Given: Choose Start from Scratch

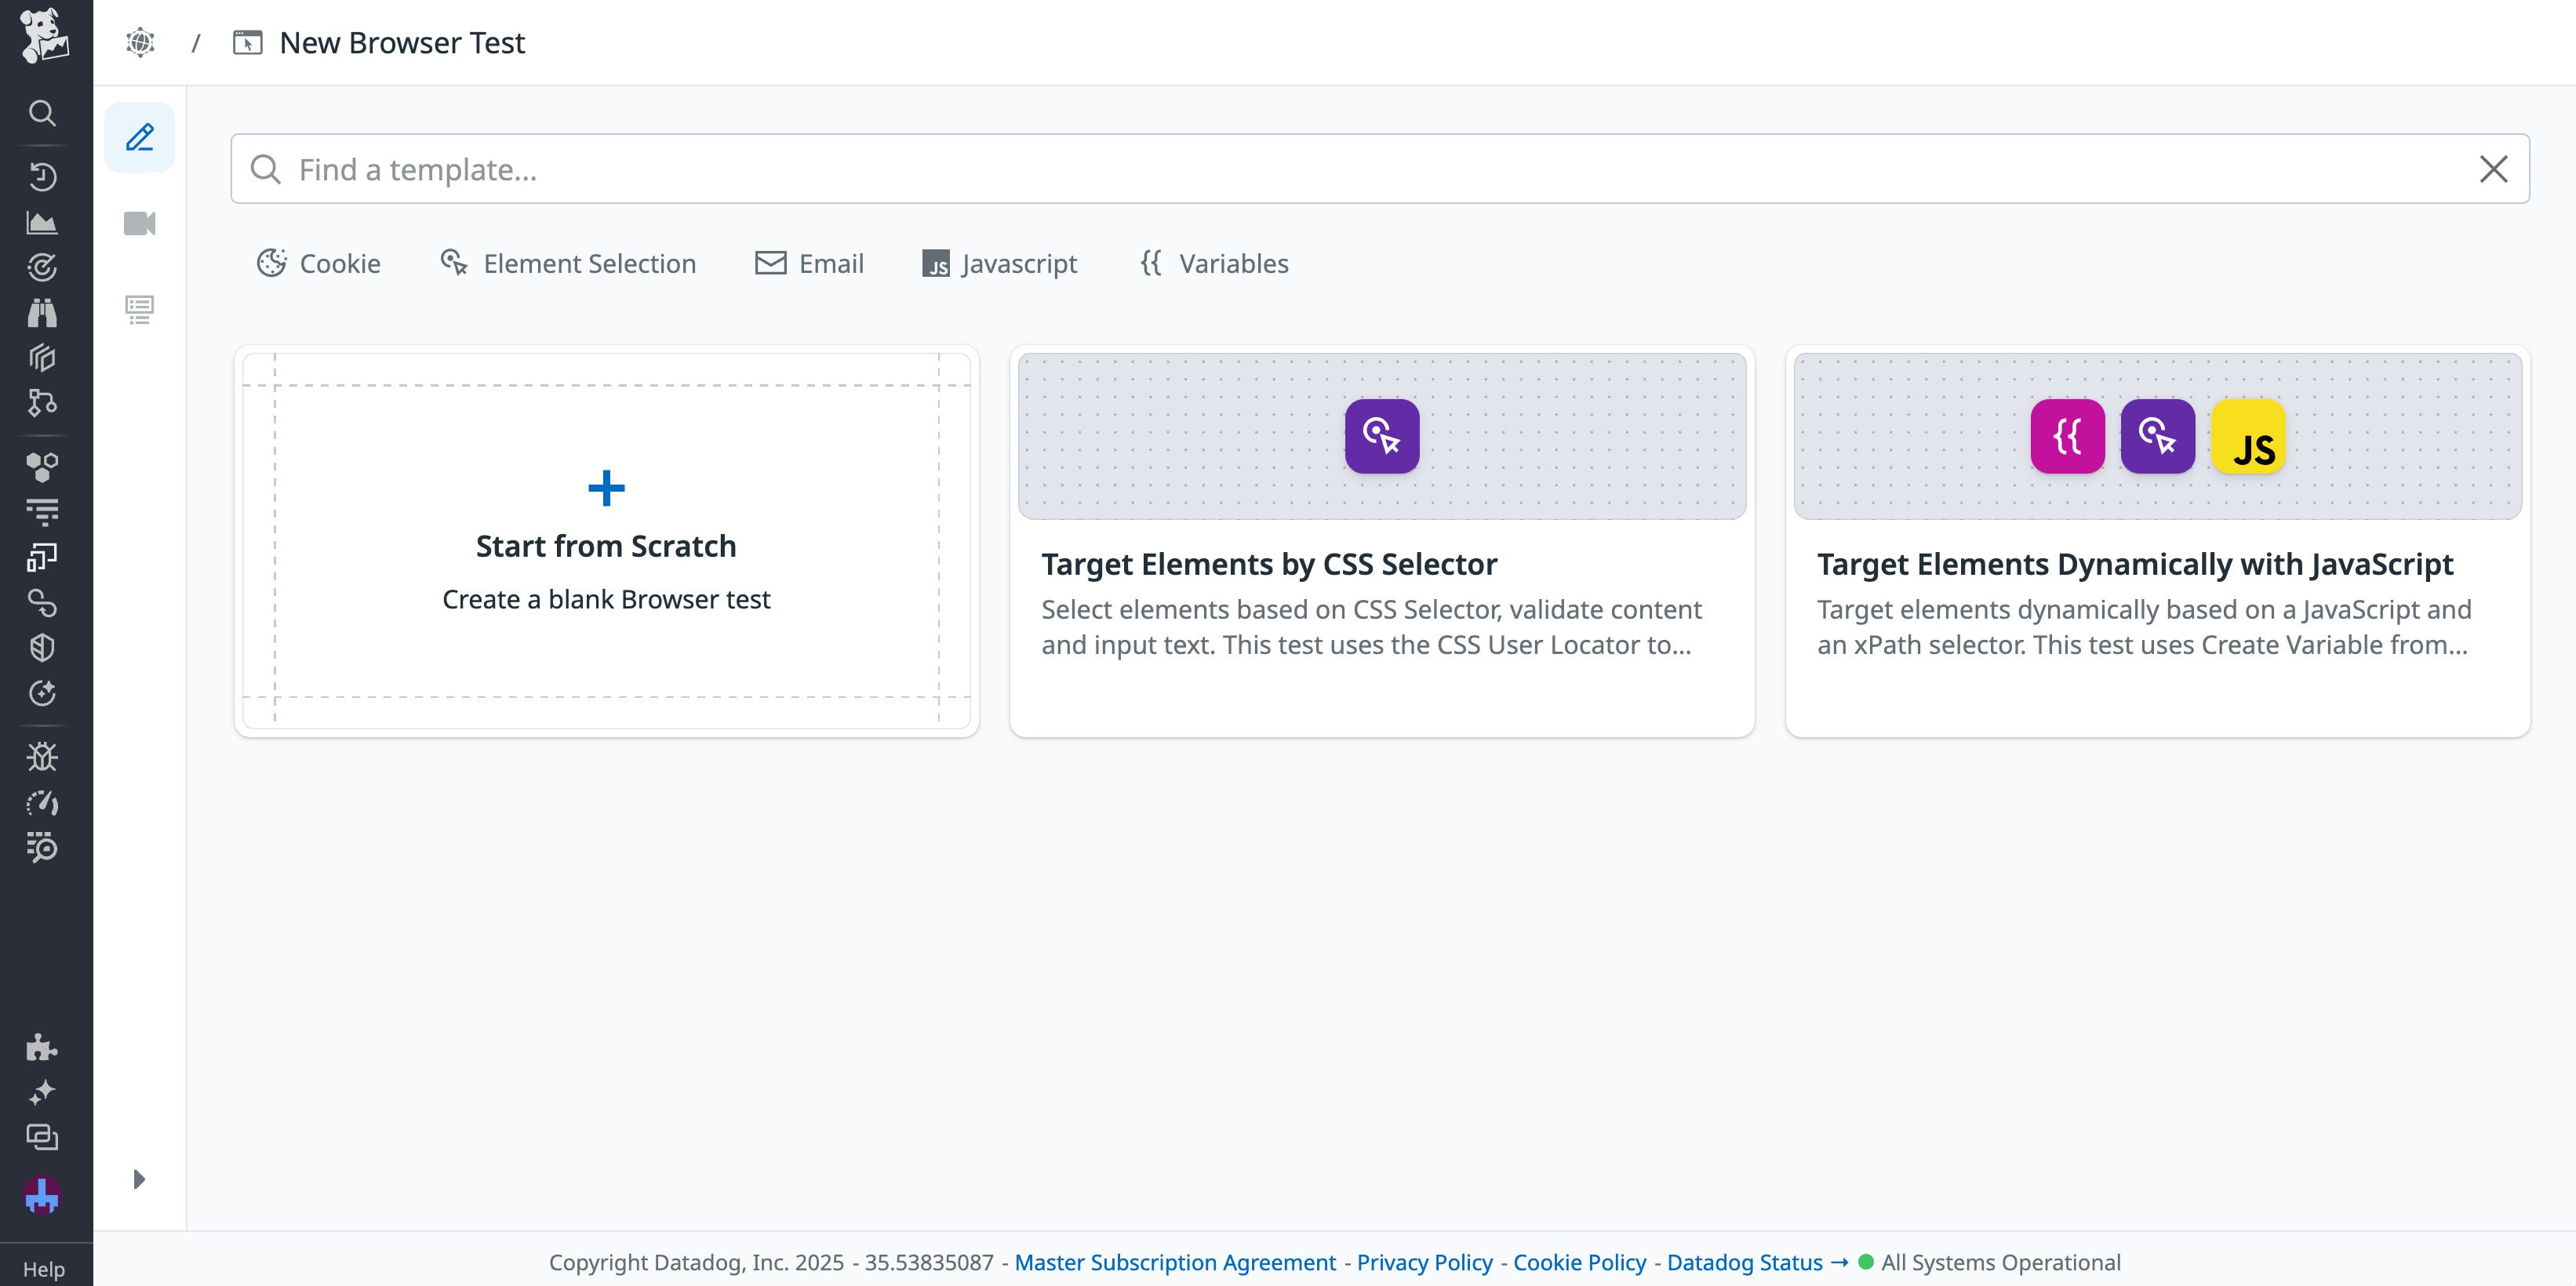Looking at the screenshot, I should (x=606, y=544).
